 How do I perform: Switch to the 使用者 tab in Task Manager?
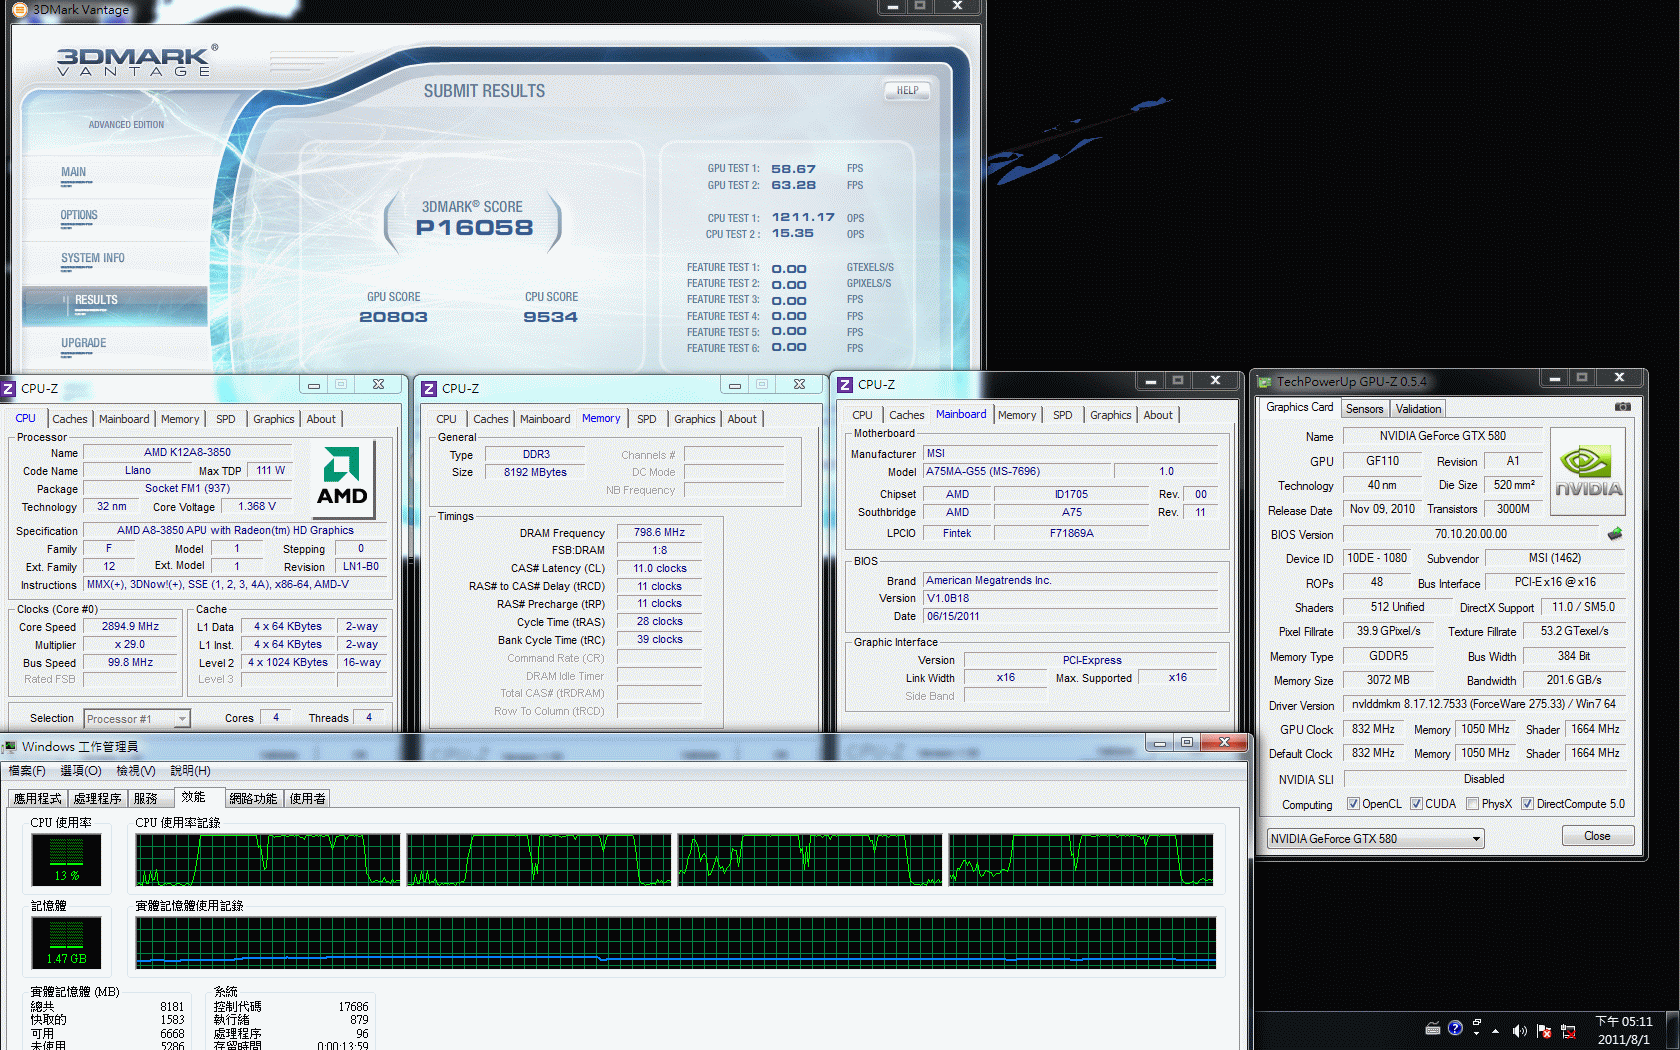click(307, 799)
